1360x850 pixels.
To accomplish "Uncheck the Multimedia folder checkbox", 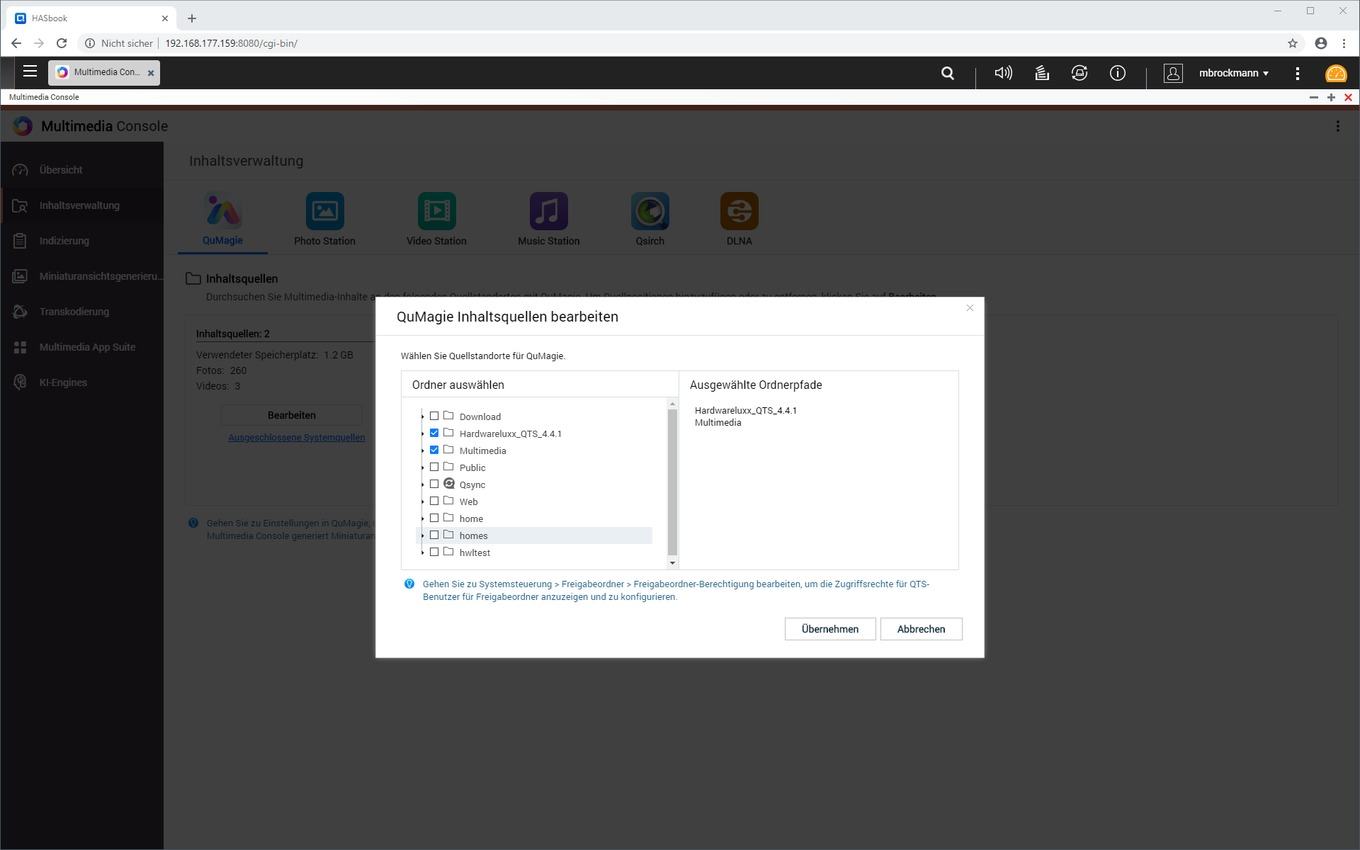I will point(434,450).
